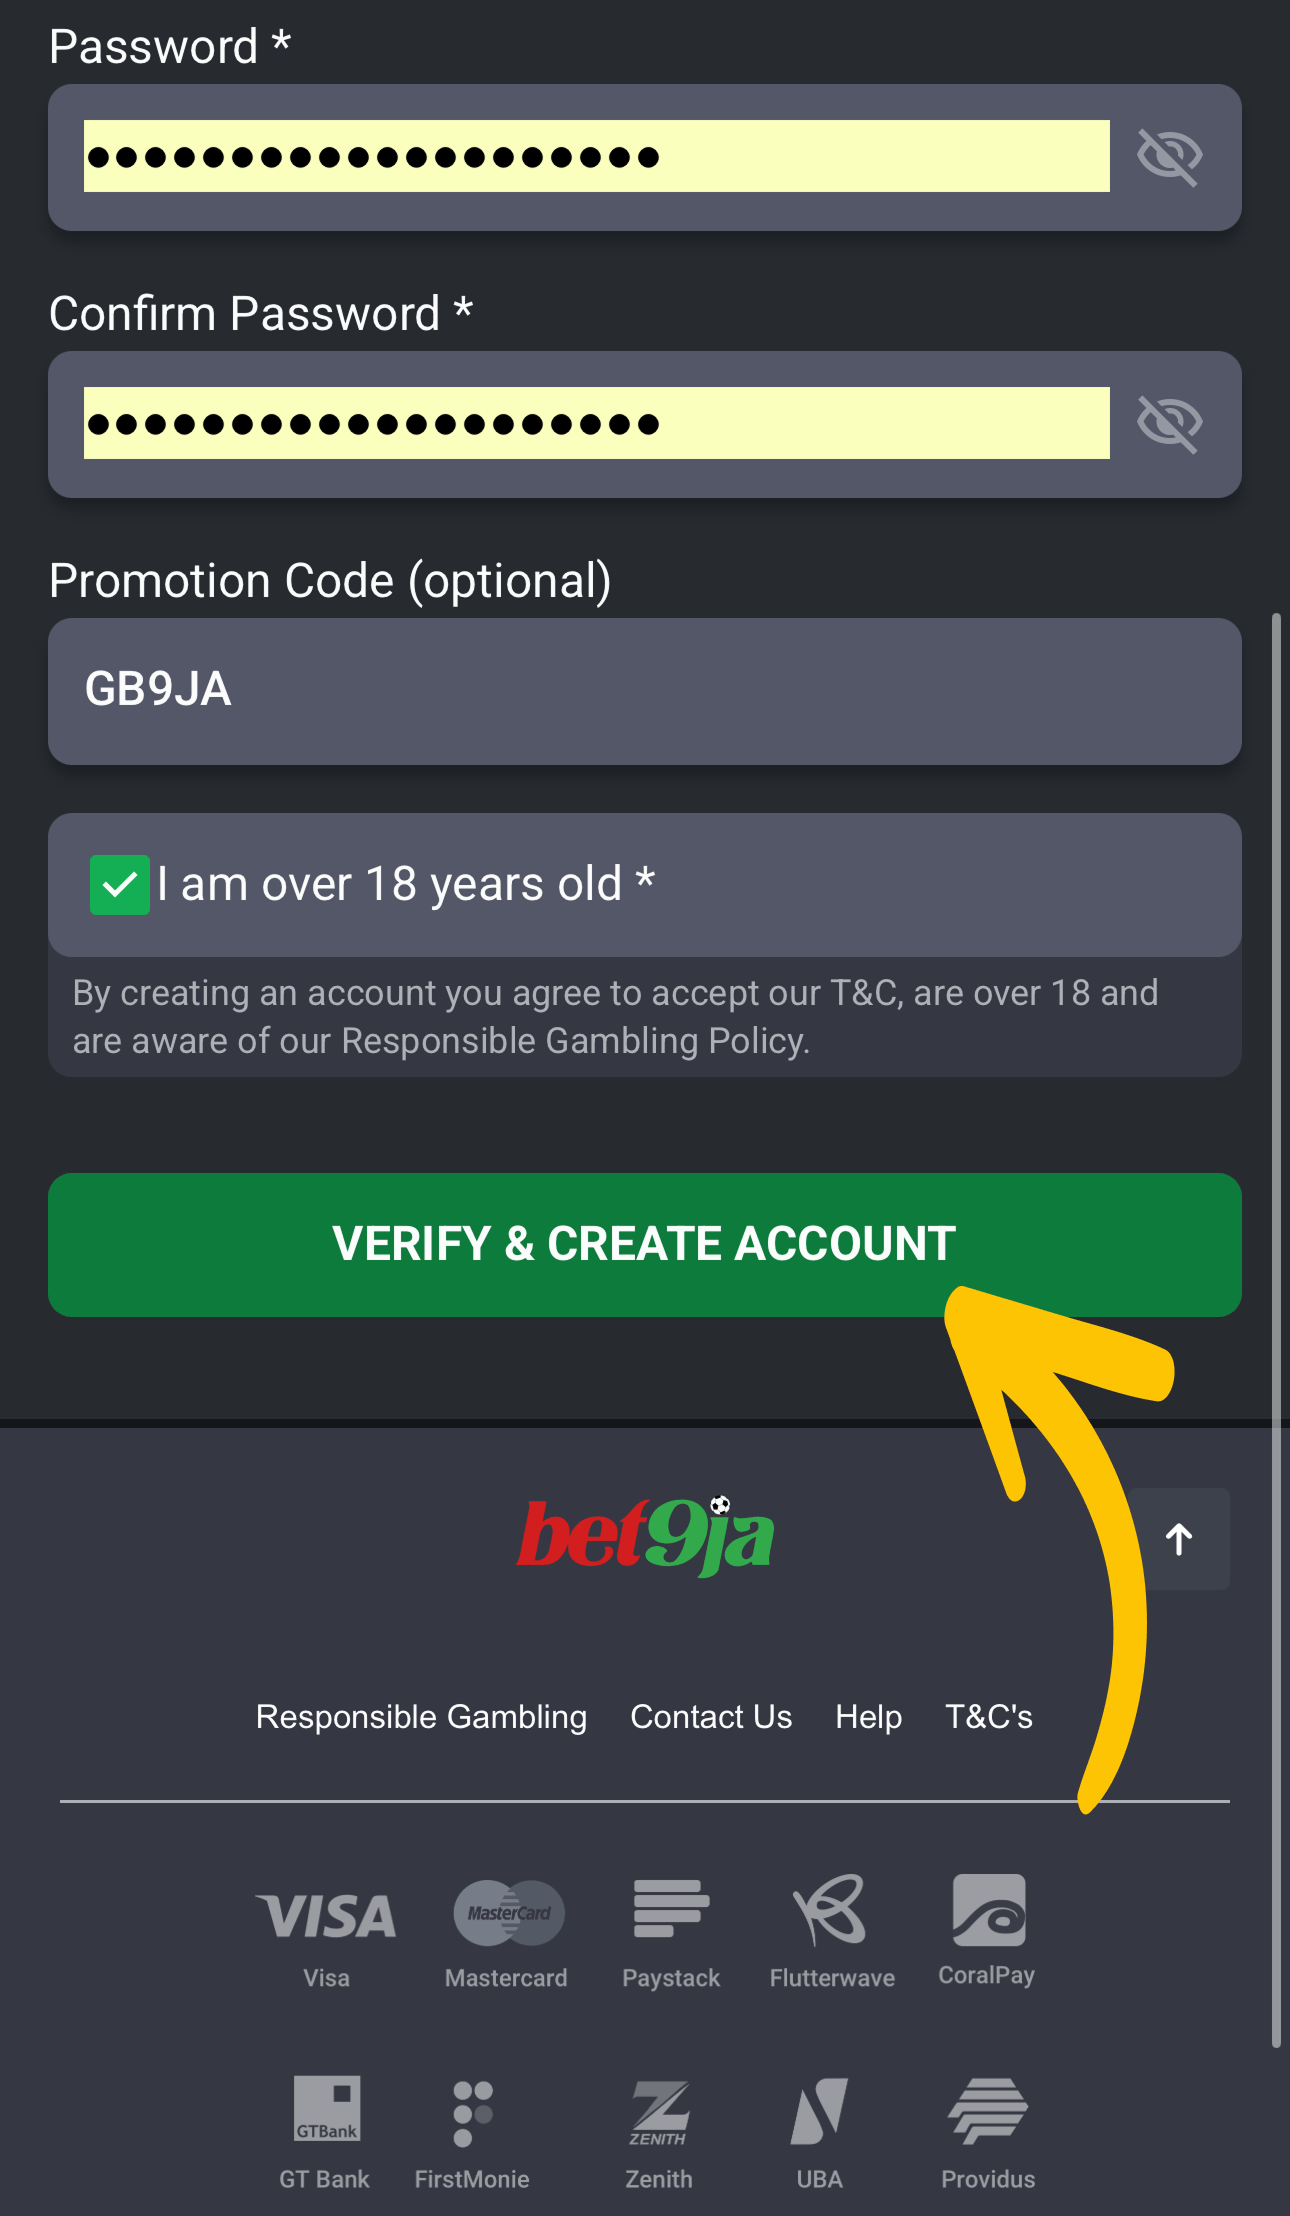Choose the Zenith bank icon
The width and height of the screenshot is (1290, 2216).
coord(659,2111)
